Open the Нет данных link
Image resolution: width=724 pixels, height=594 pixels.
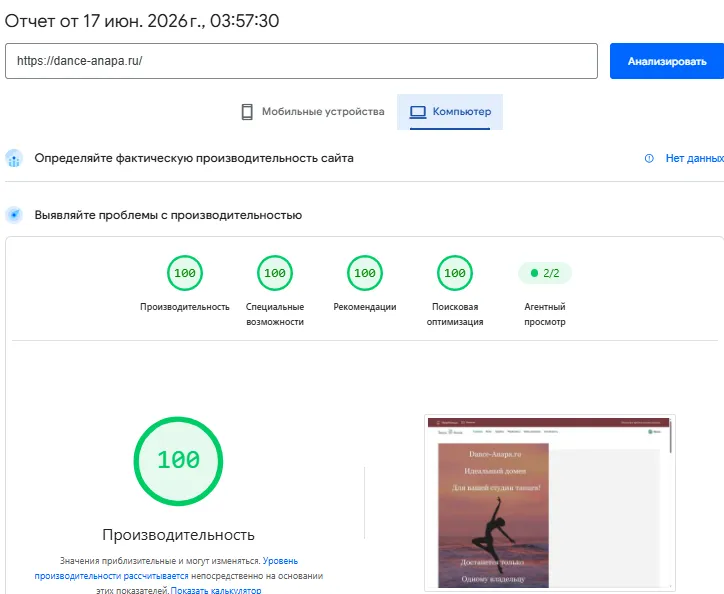[x=694, y=158]
